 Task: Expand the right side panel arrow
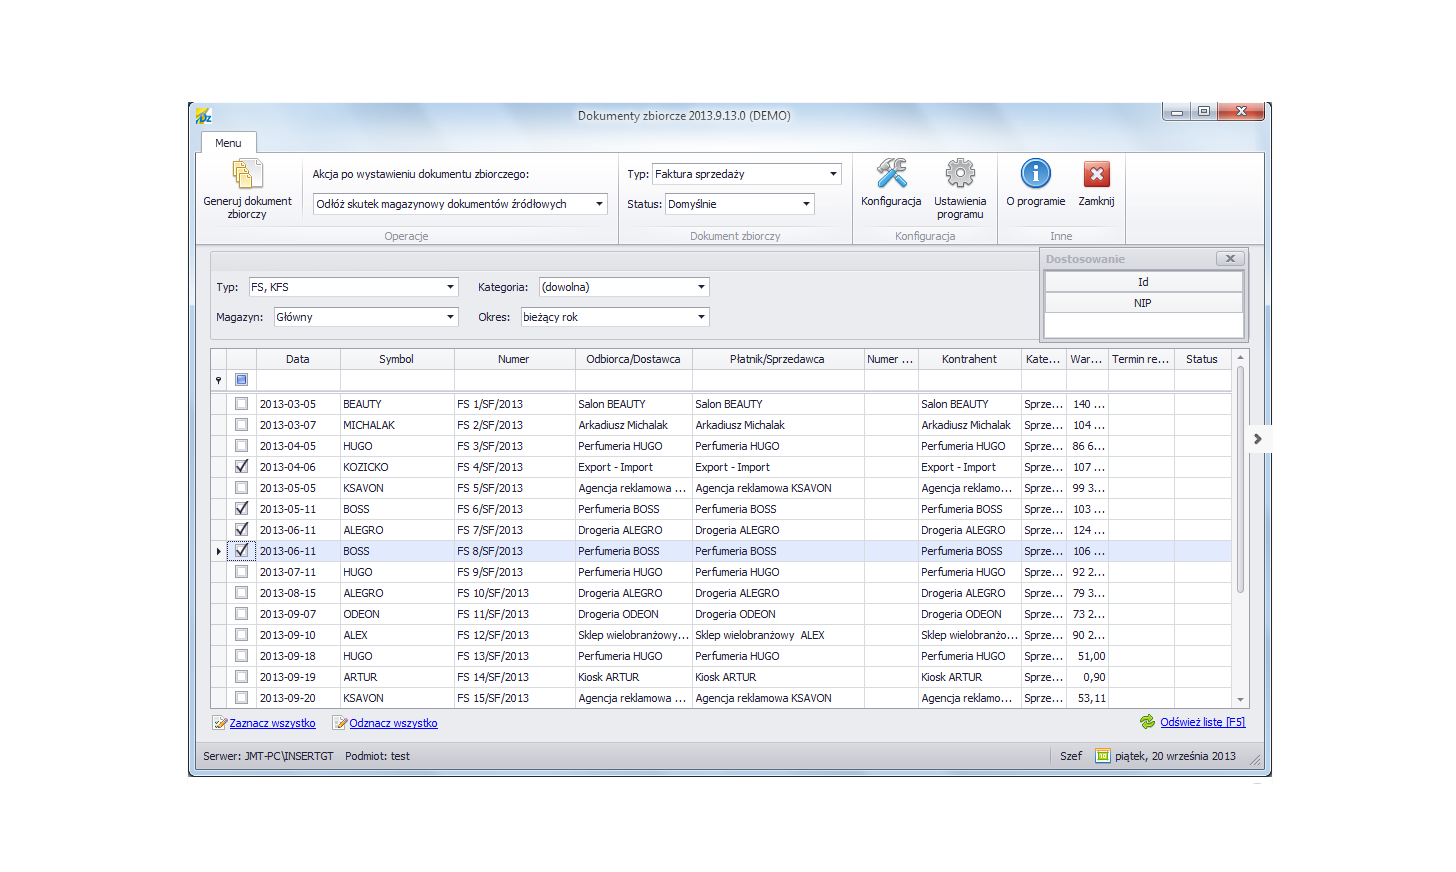click(1258, 439)
